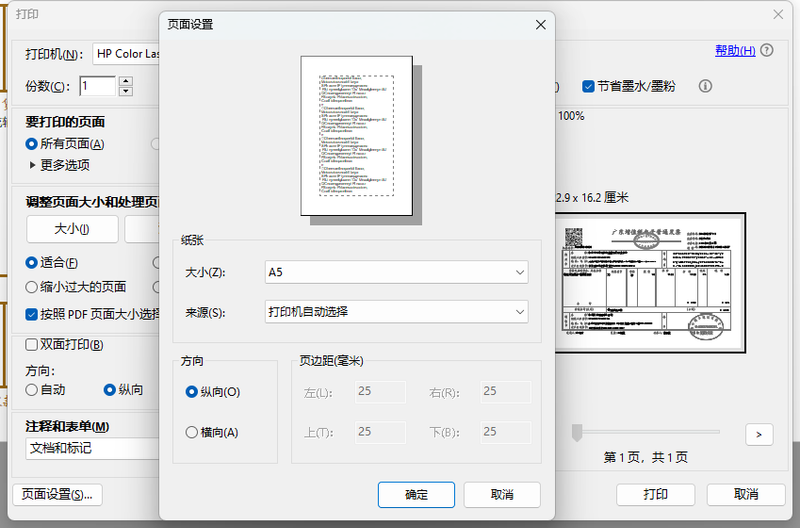Click the next page arrow button
800x528 pixels.
point(759,434)
